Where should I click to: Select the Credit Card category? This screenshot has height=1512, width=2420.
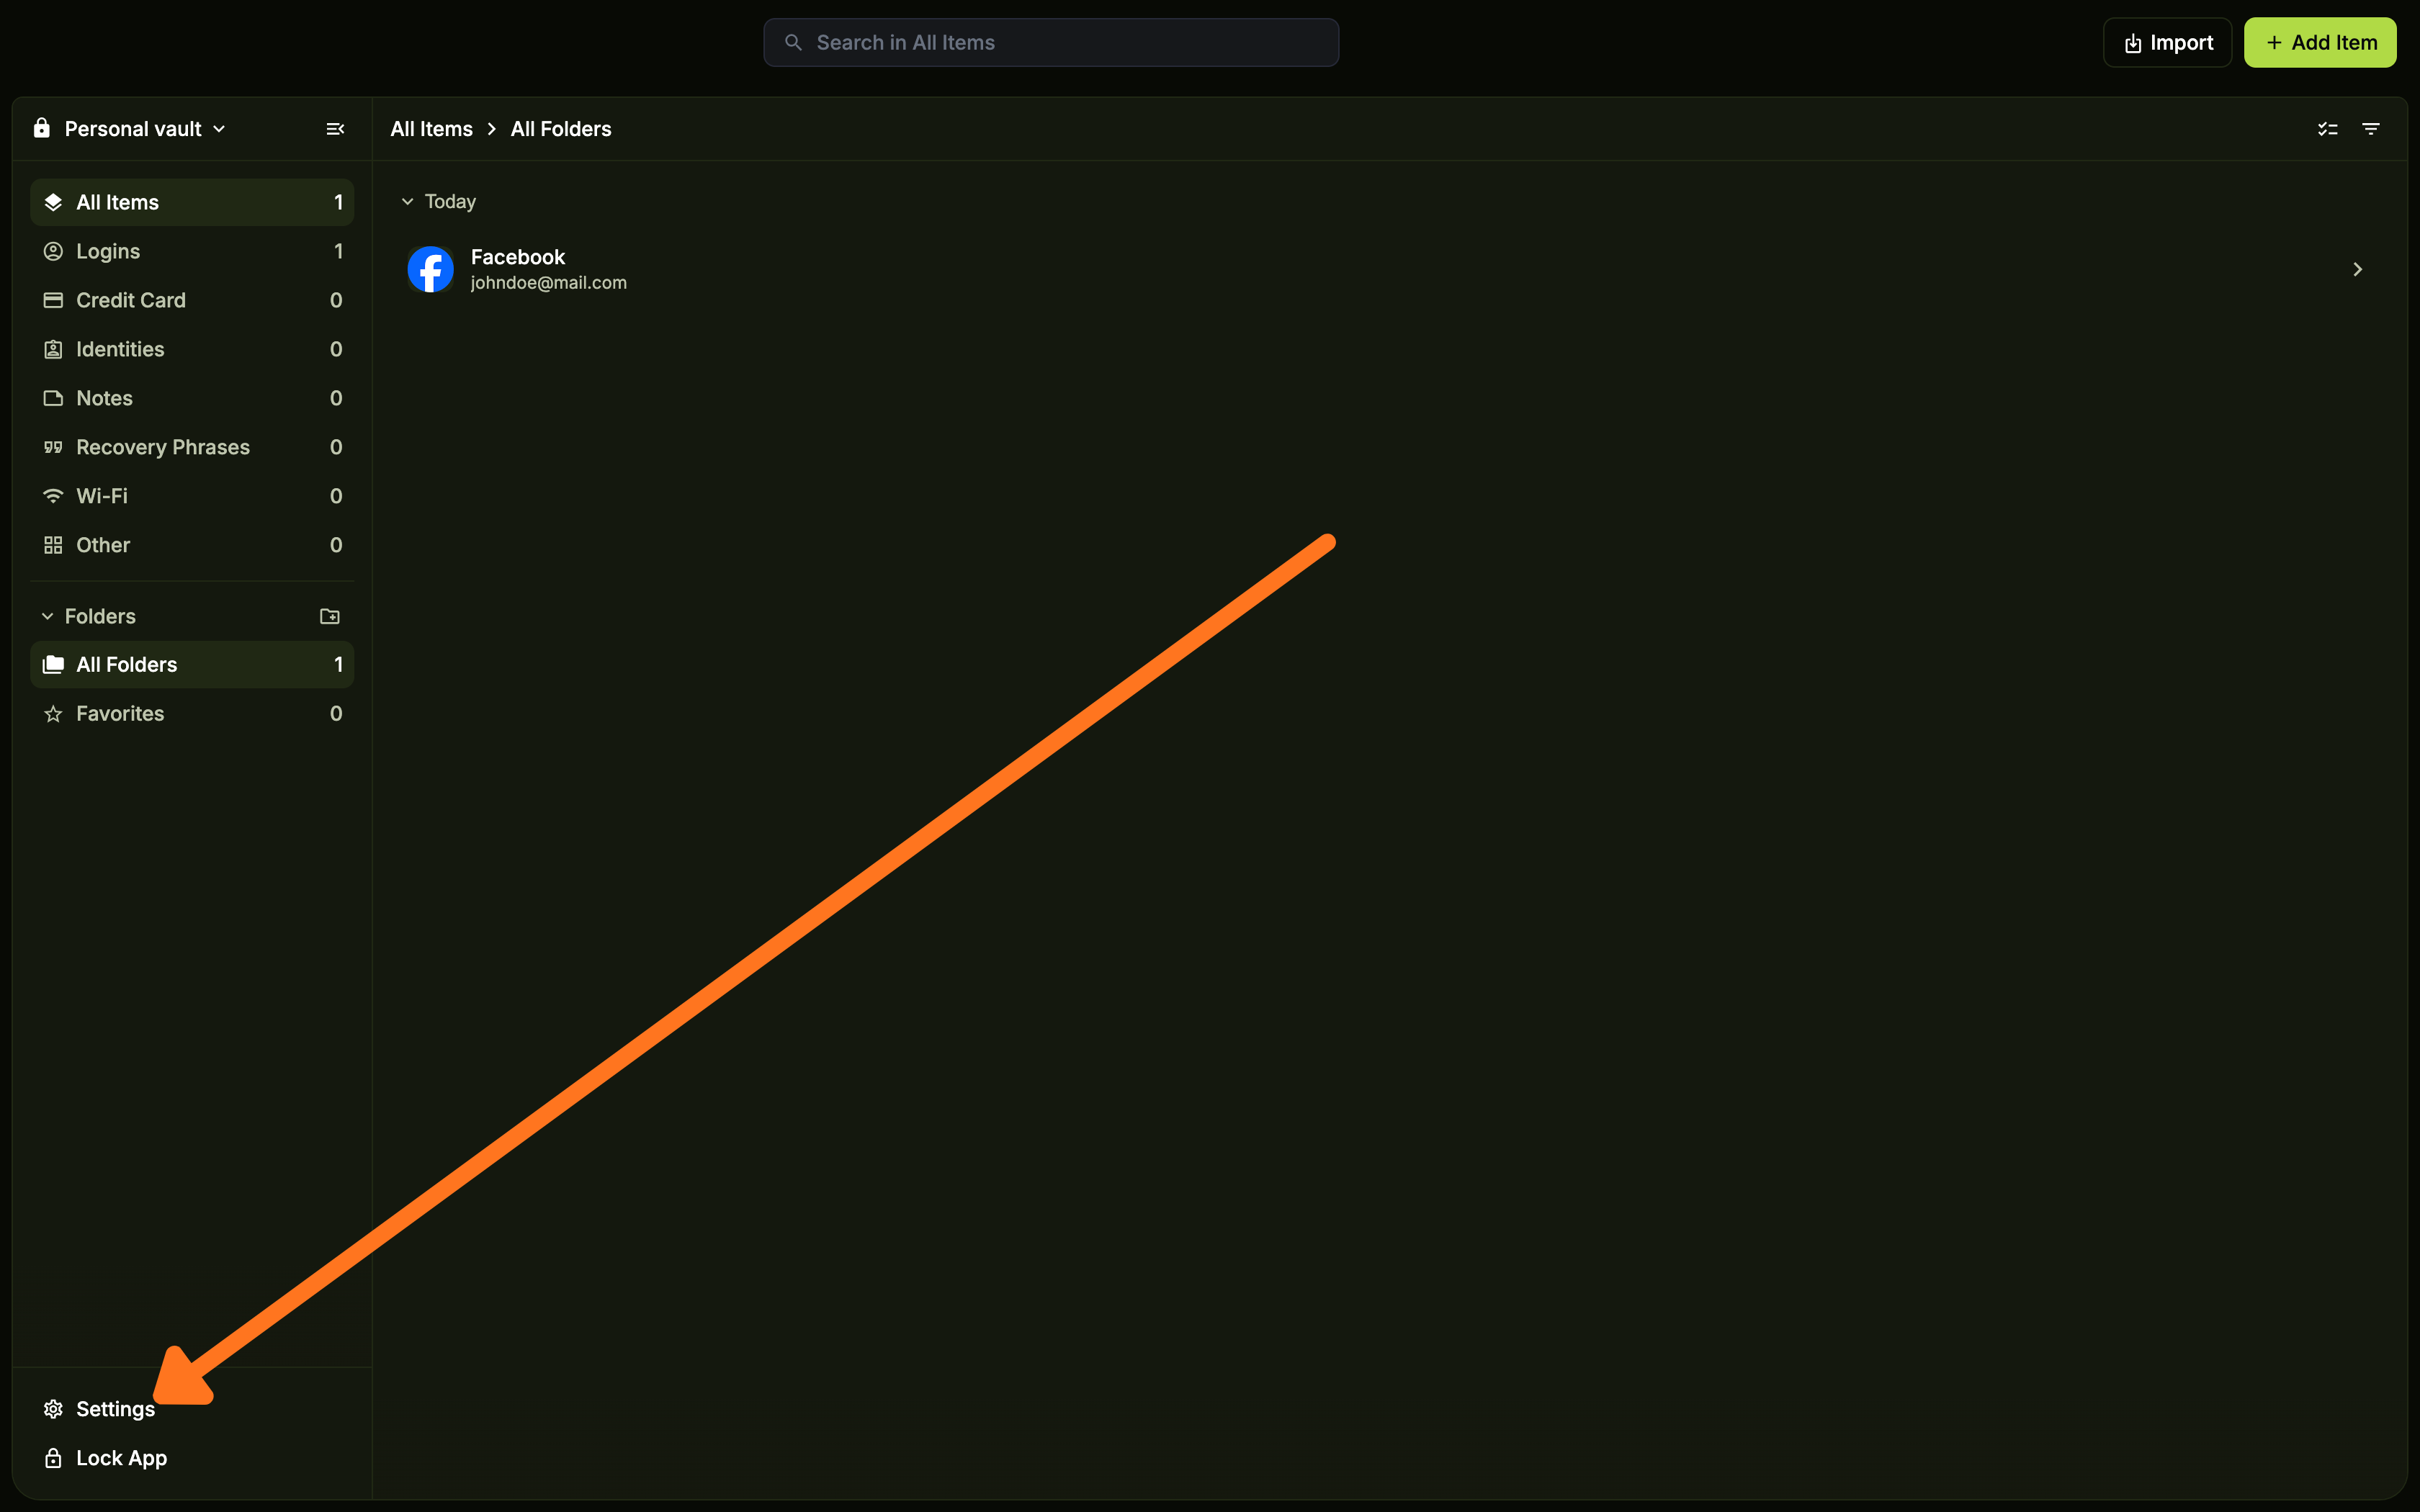click(130, 300)
